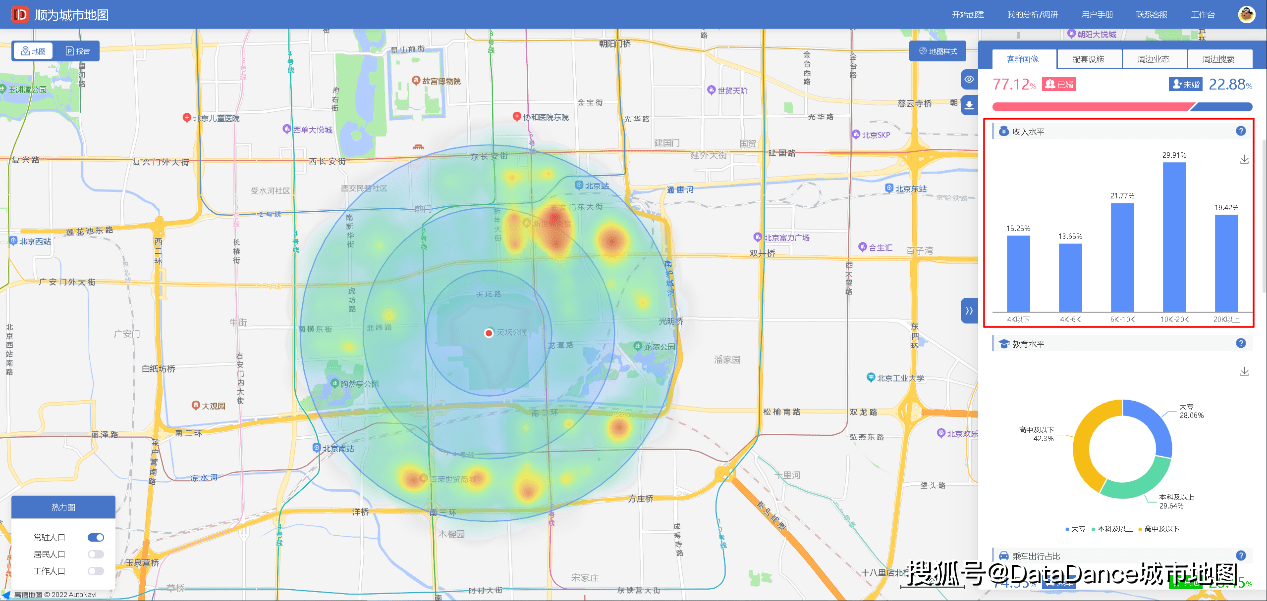Click the 北京南站 station marker

click(316, 448)
